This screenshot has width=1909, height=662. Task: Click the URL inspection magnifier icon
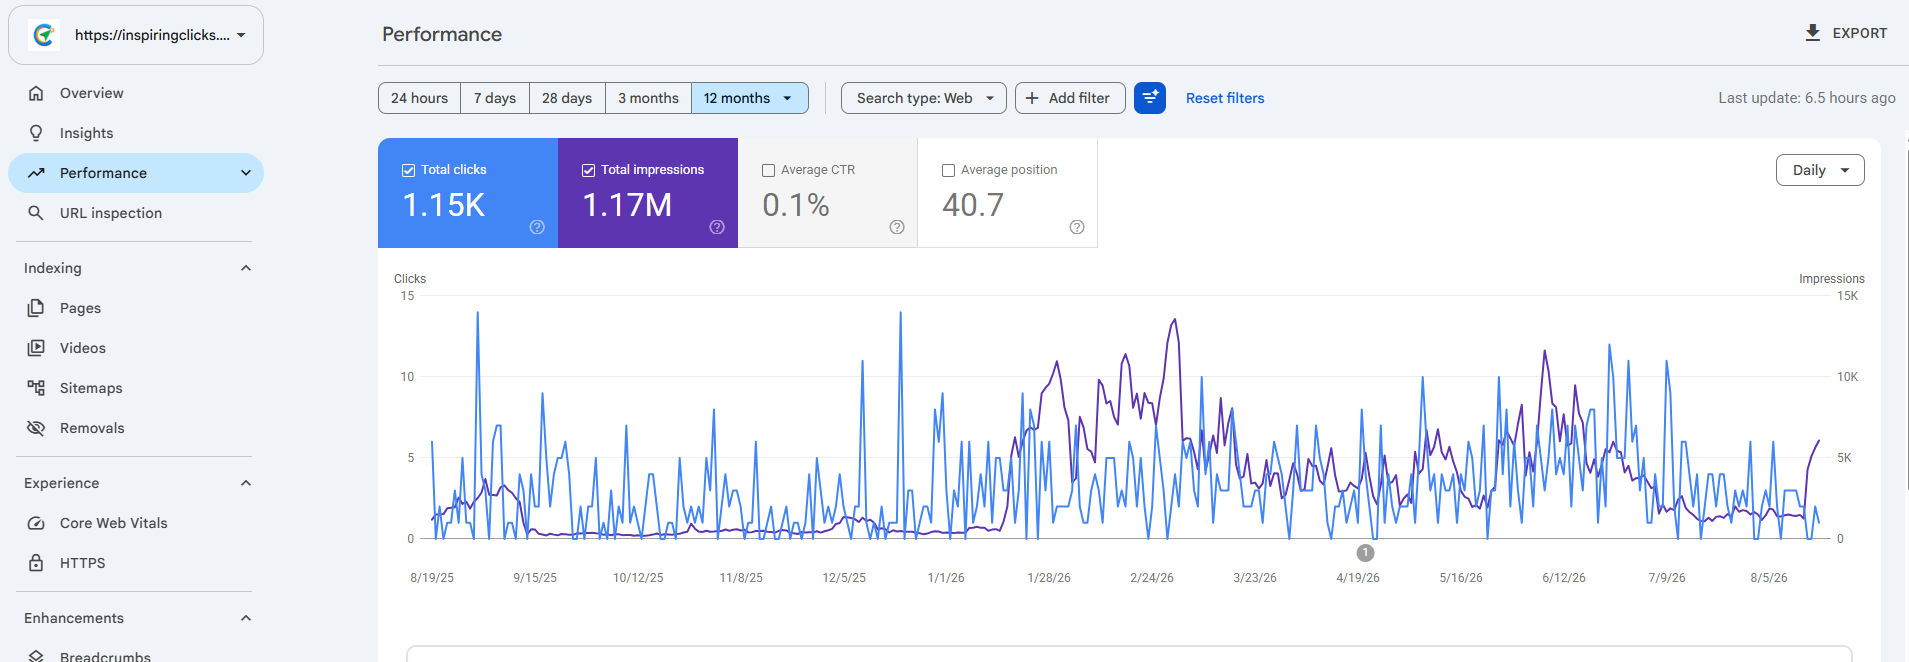36,213
